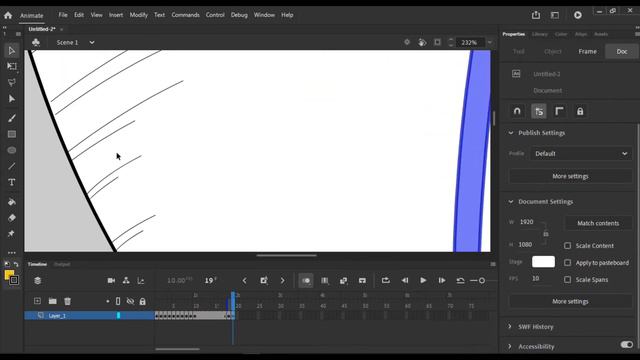Open the File menu
The width and height of the screenshot is (640, 360).
(x=63, y=15)
